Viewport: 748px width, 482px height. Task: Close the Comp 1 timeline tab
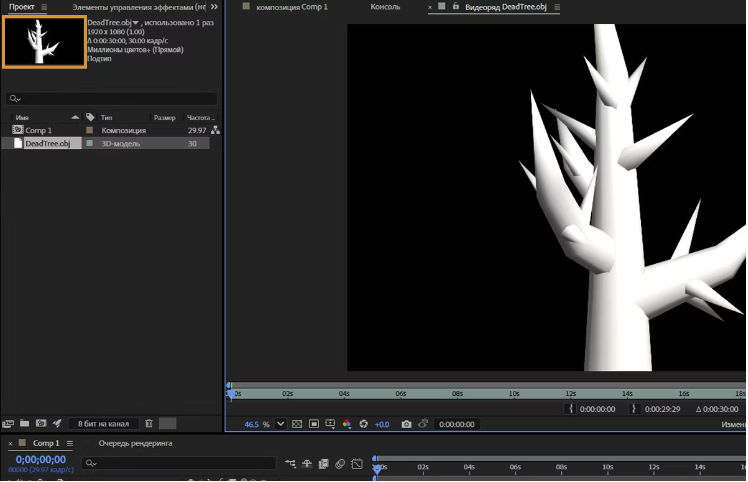coord(10,444)
